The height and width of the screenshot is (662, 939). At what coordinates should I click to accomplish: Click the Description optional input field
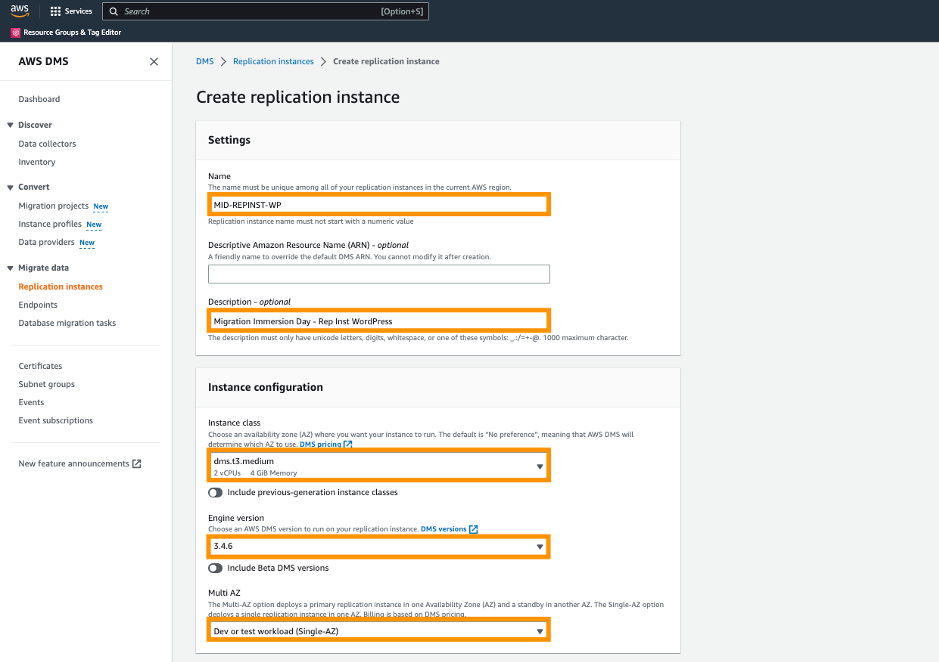378,321
